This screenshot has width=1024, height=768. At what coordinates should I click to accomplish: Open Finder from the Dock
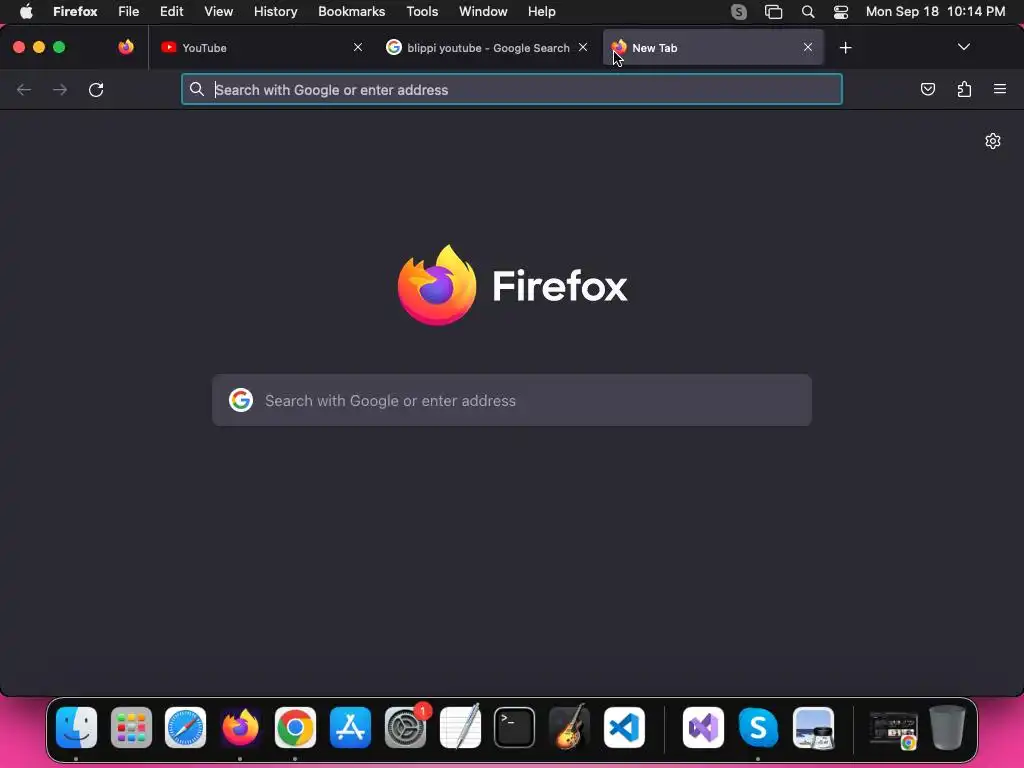[x=76, y=728]
